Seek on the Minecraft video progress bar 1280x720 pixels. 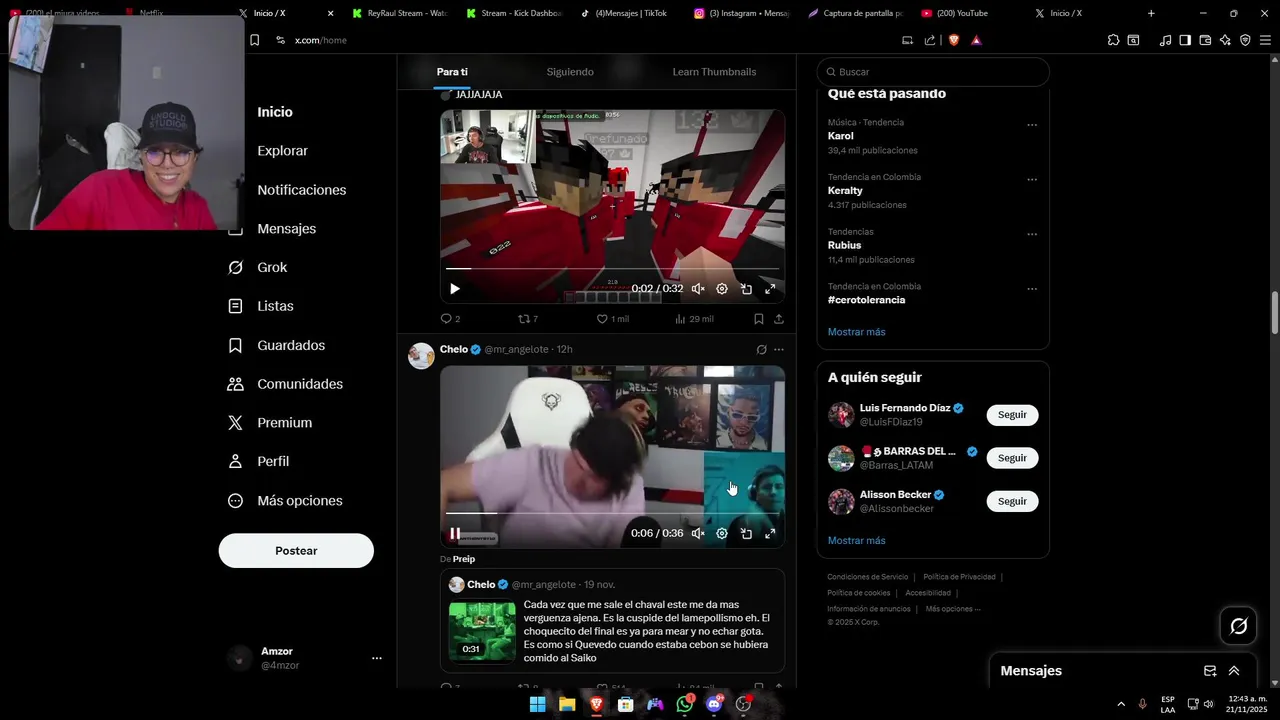point(612,269)
